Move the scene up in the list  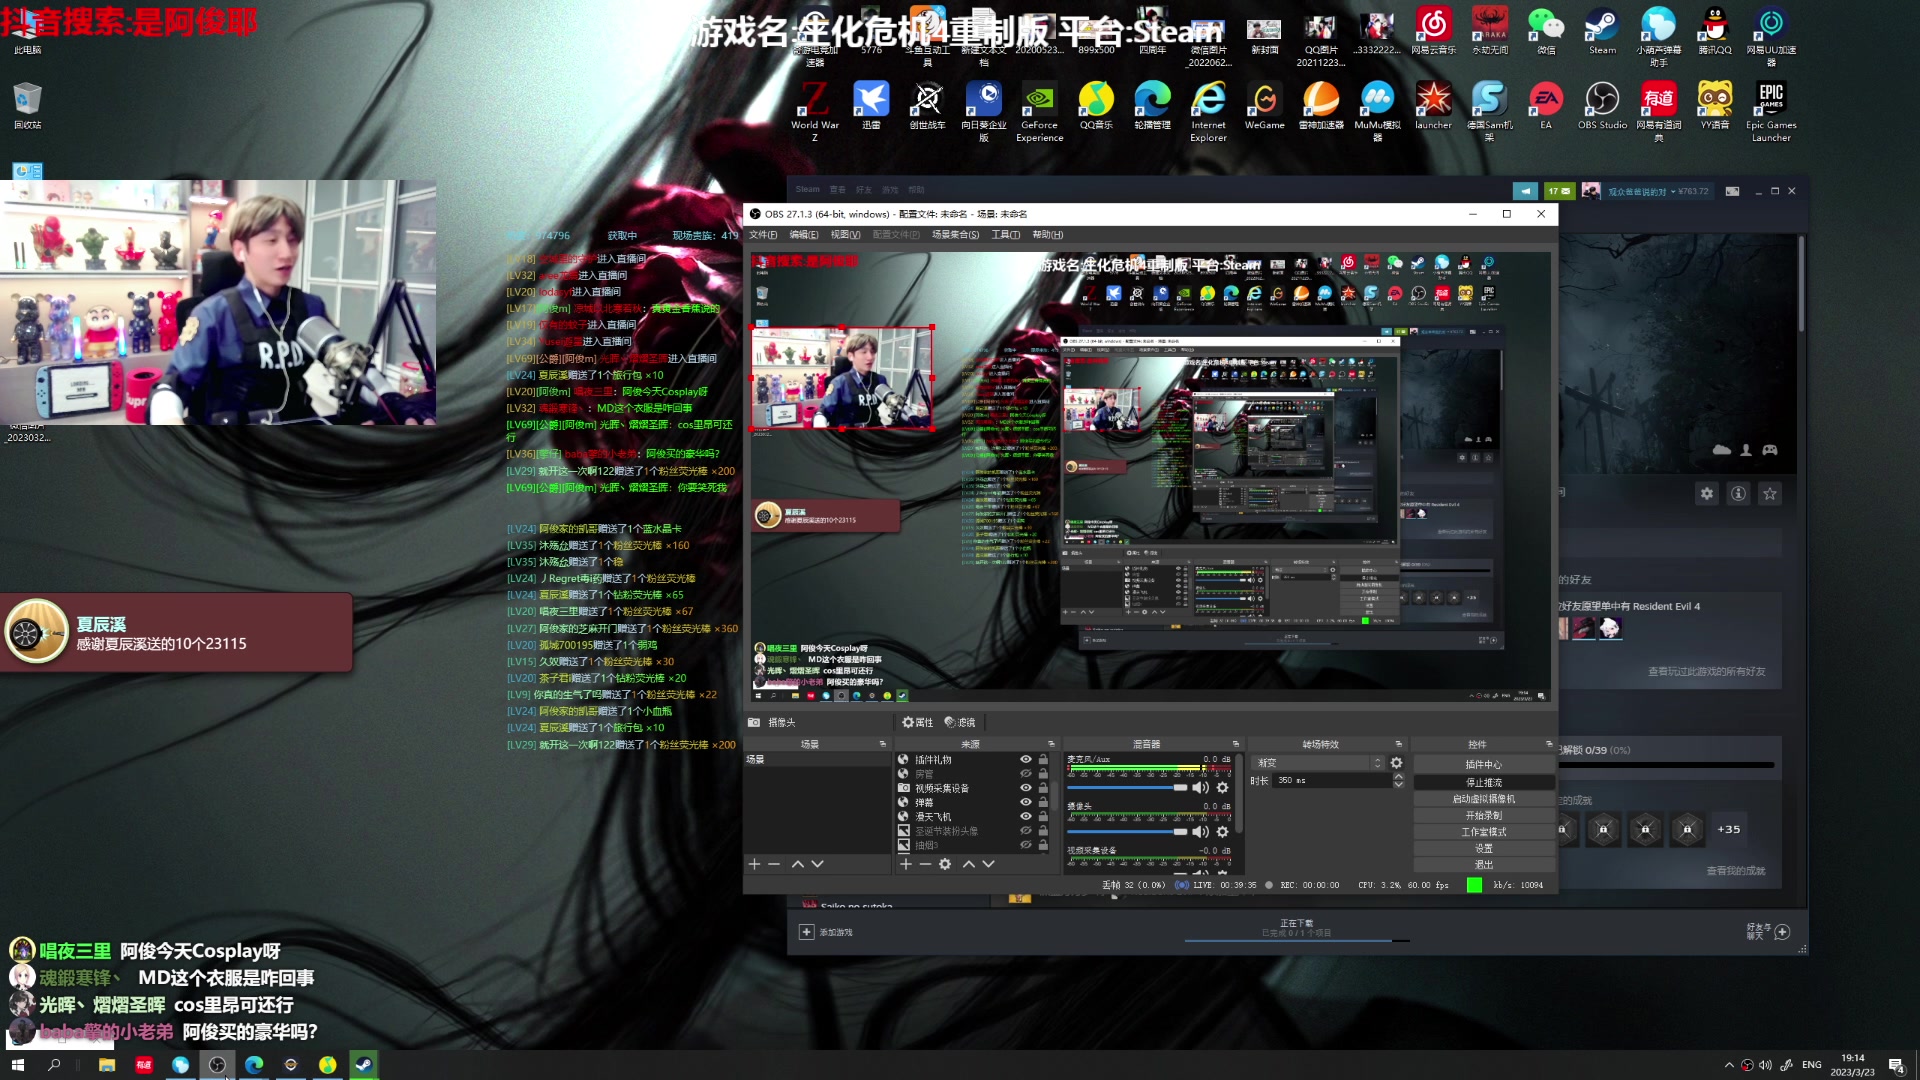click(x=798, y=864)
